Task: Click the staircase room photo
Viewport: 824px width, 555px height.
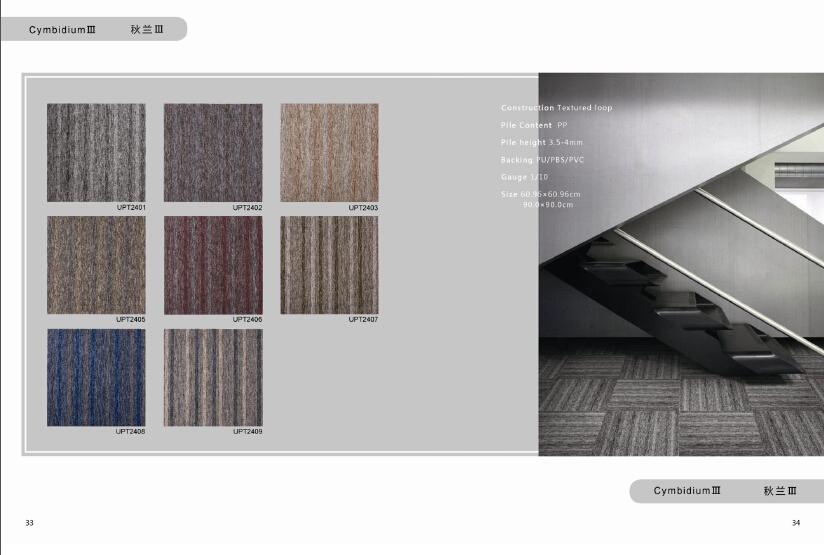Action: (680, 300)
